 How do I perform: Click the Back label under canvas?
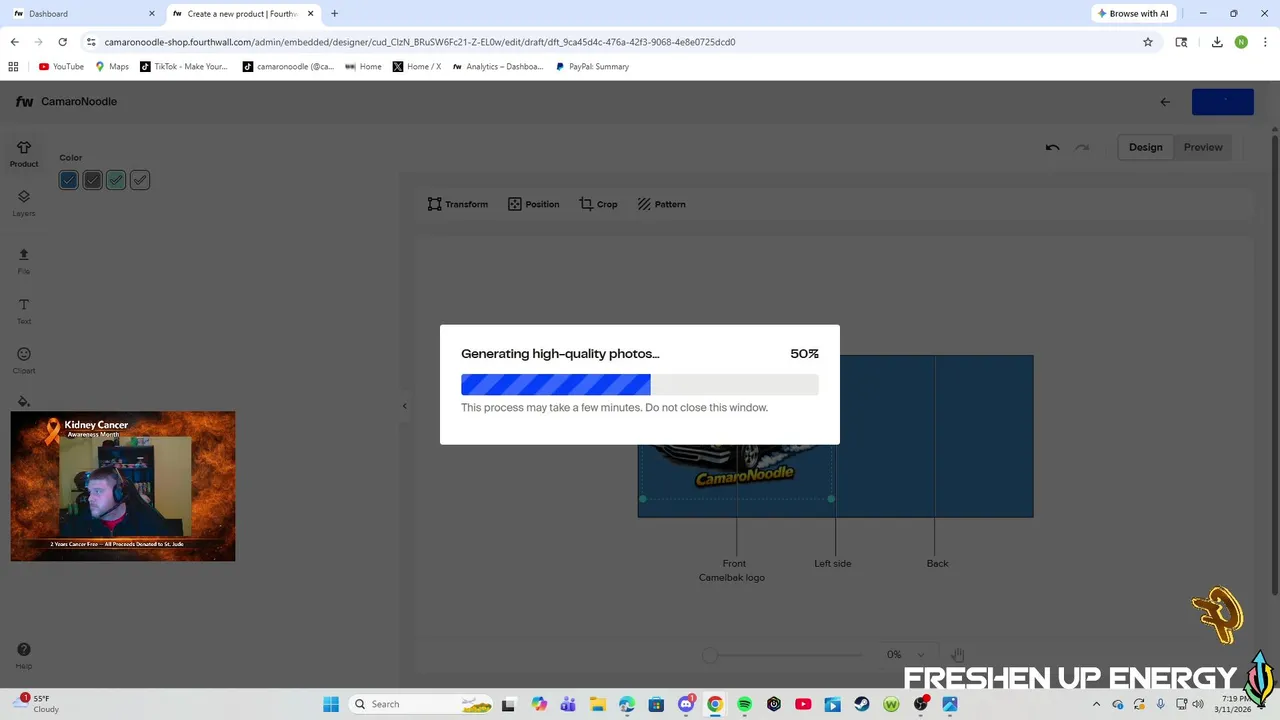tap(937, 564)
